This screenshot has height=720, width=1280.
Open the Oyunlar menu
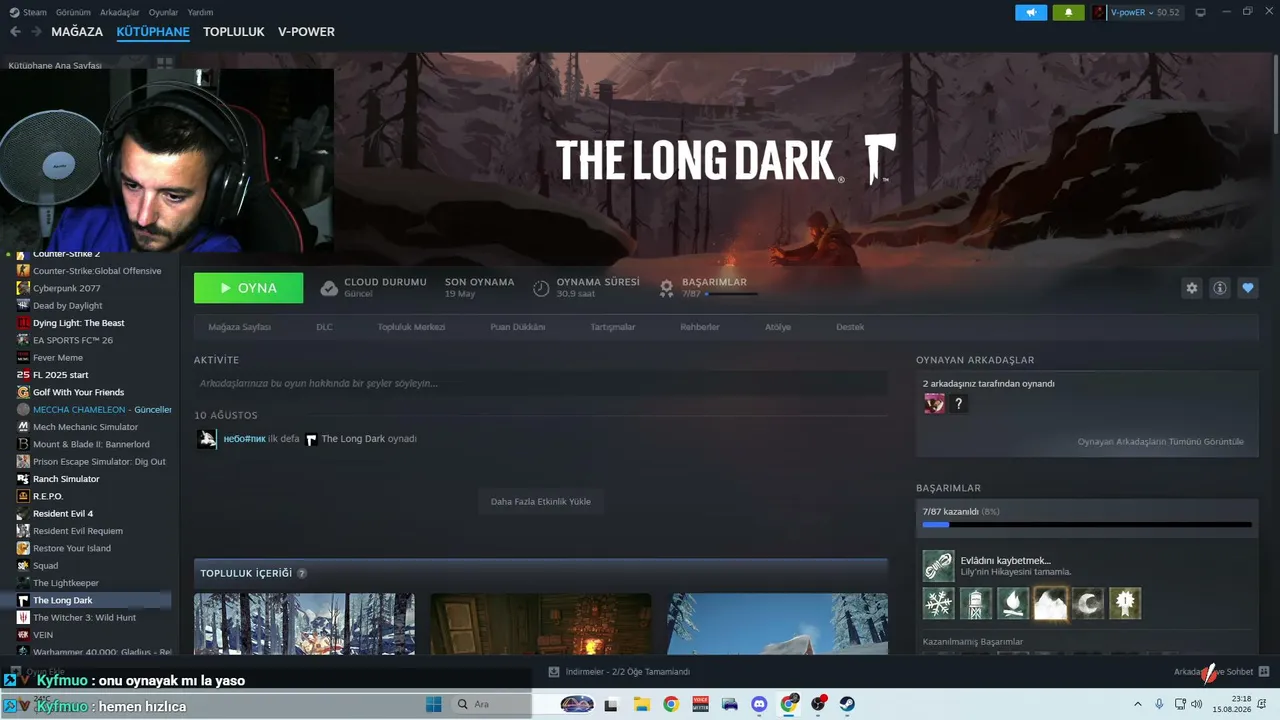click(x=163, y=12)
